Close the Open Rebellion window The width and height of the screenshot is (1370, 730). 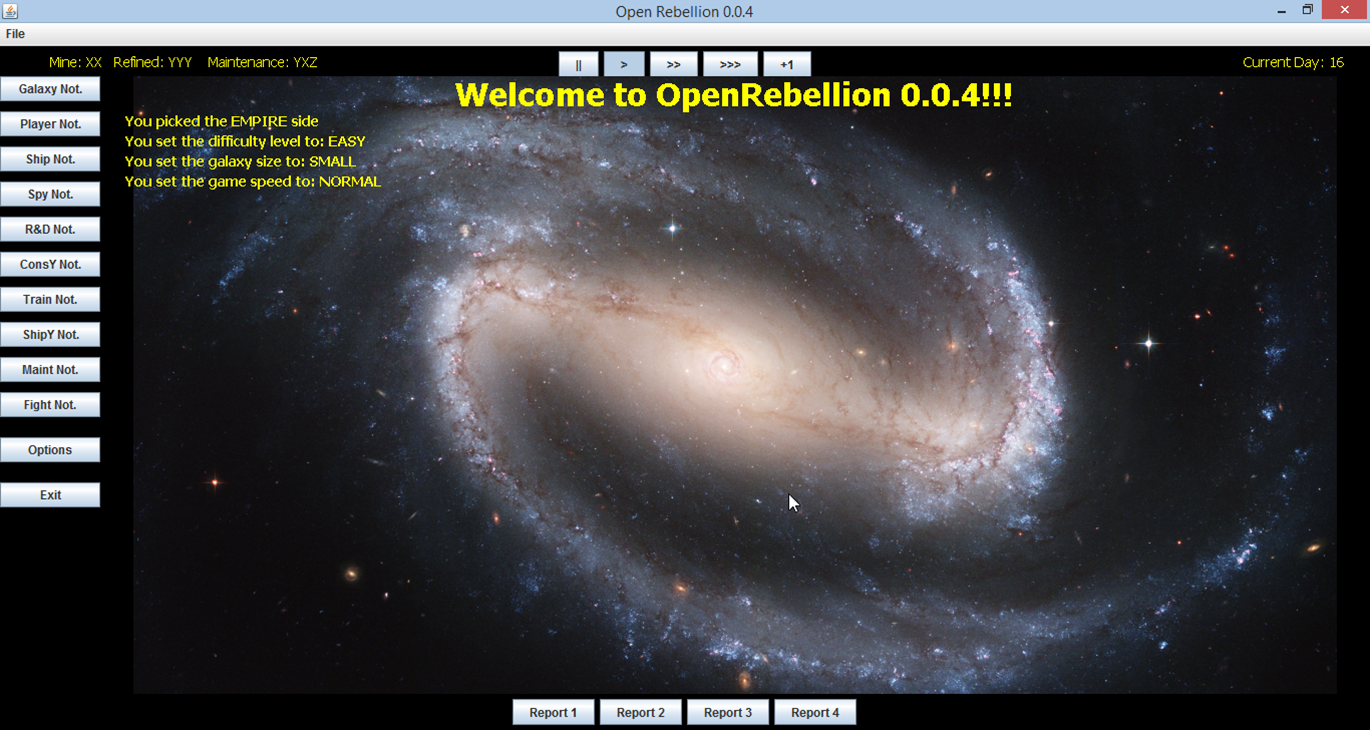coord(1345,10)
